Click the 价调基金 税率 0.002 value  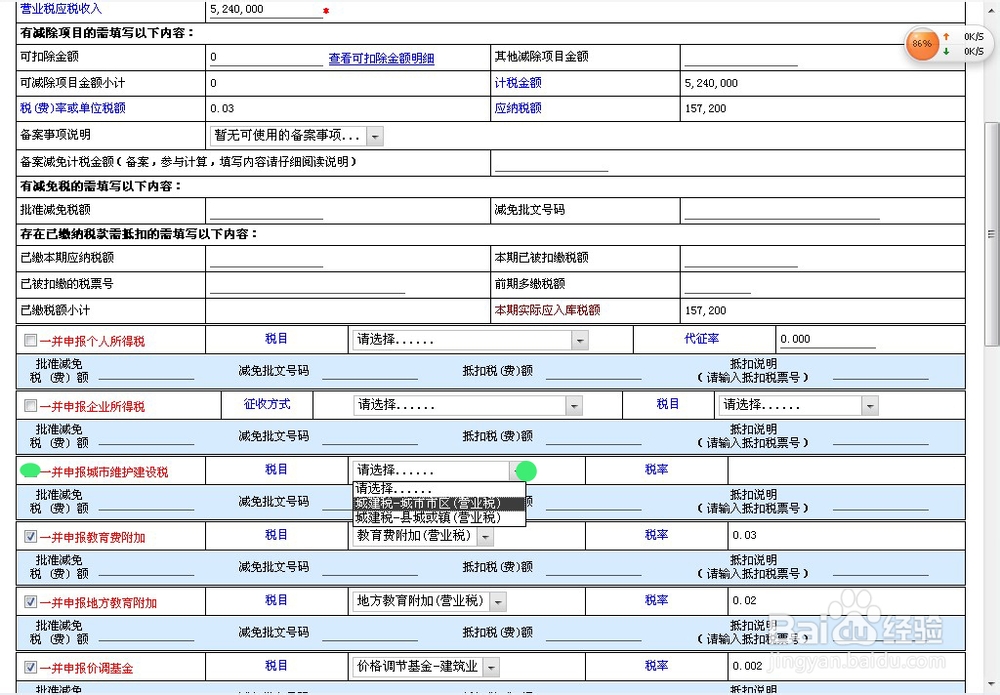[747, 666]
